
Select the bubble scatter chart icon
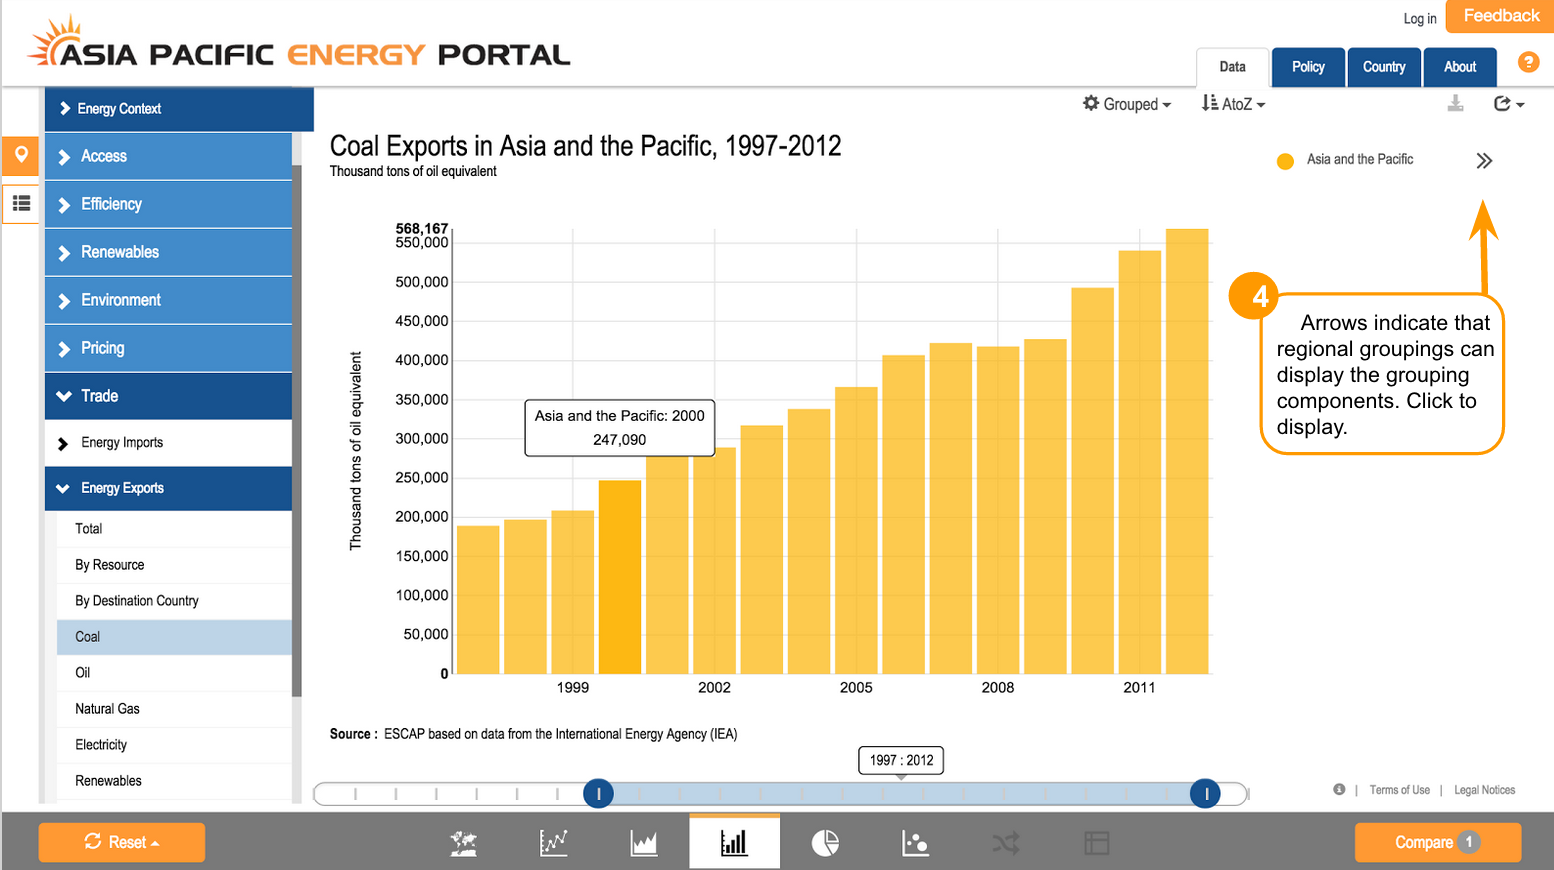click(915, 843)
